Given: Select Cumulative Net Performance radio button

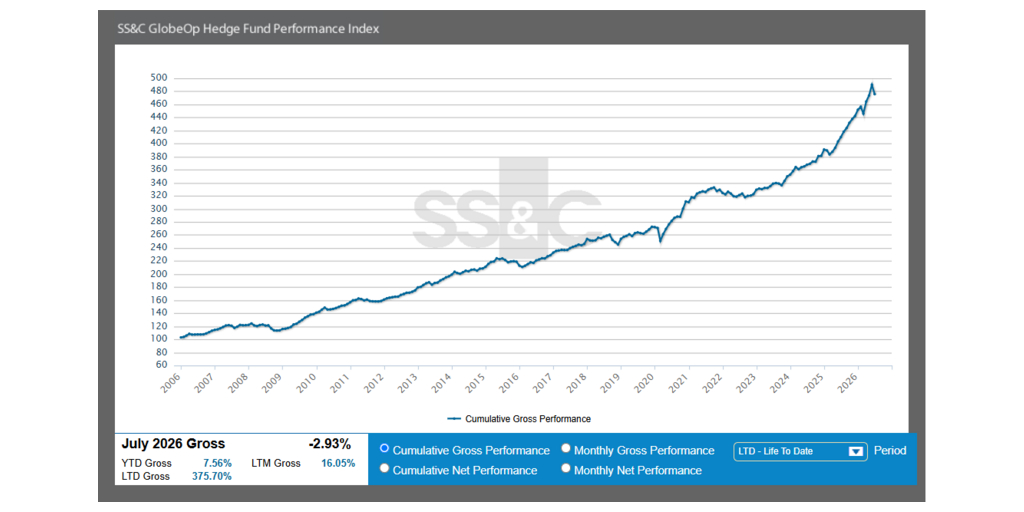Looking at the screenshot, I should [x=384, y=468].
